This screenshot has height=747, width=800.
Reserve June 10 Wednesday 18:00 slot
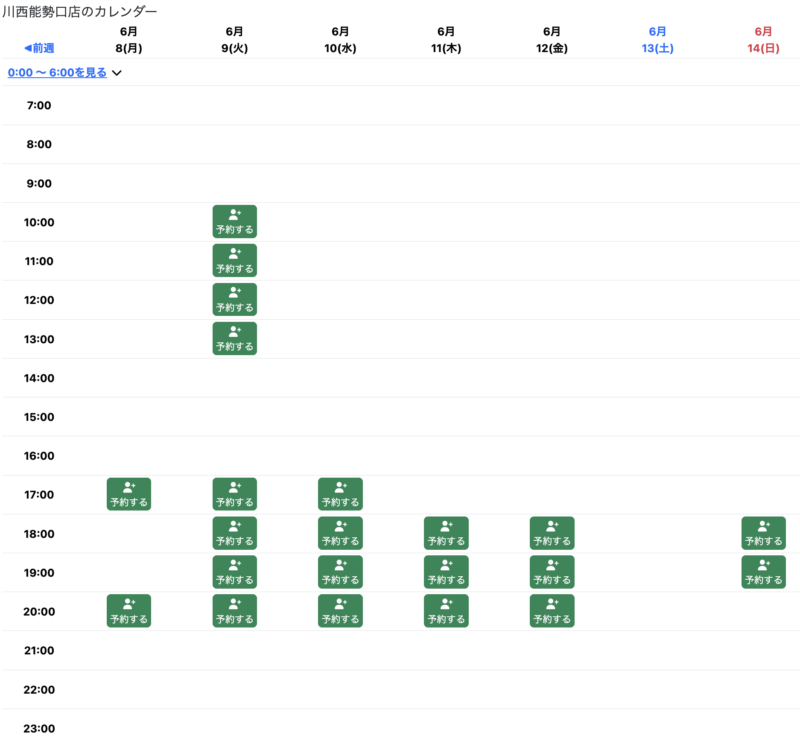tap(340, 533)
